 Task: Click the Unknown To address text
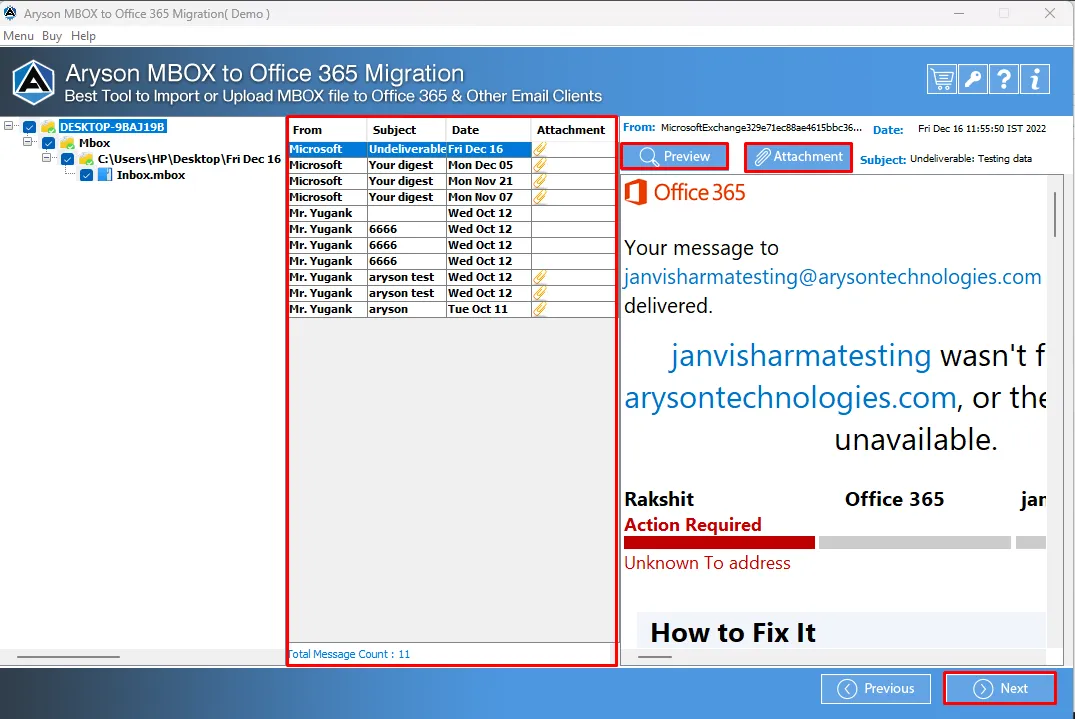[707, 563]
